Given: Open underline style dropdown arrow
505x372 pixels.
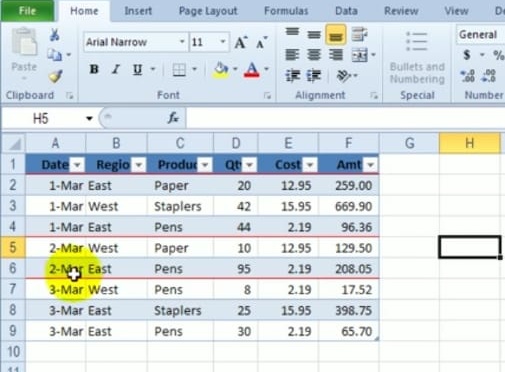Looking at the screenshot, I should (153, 69).
